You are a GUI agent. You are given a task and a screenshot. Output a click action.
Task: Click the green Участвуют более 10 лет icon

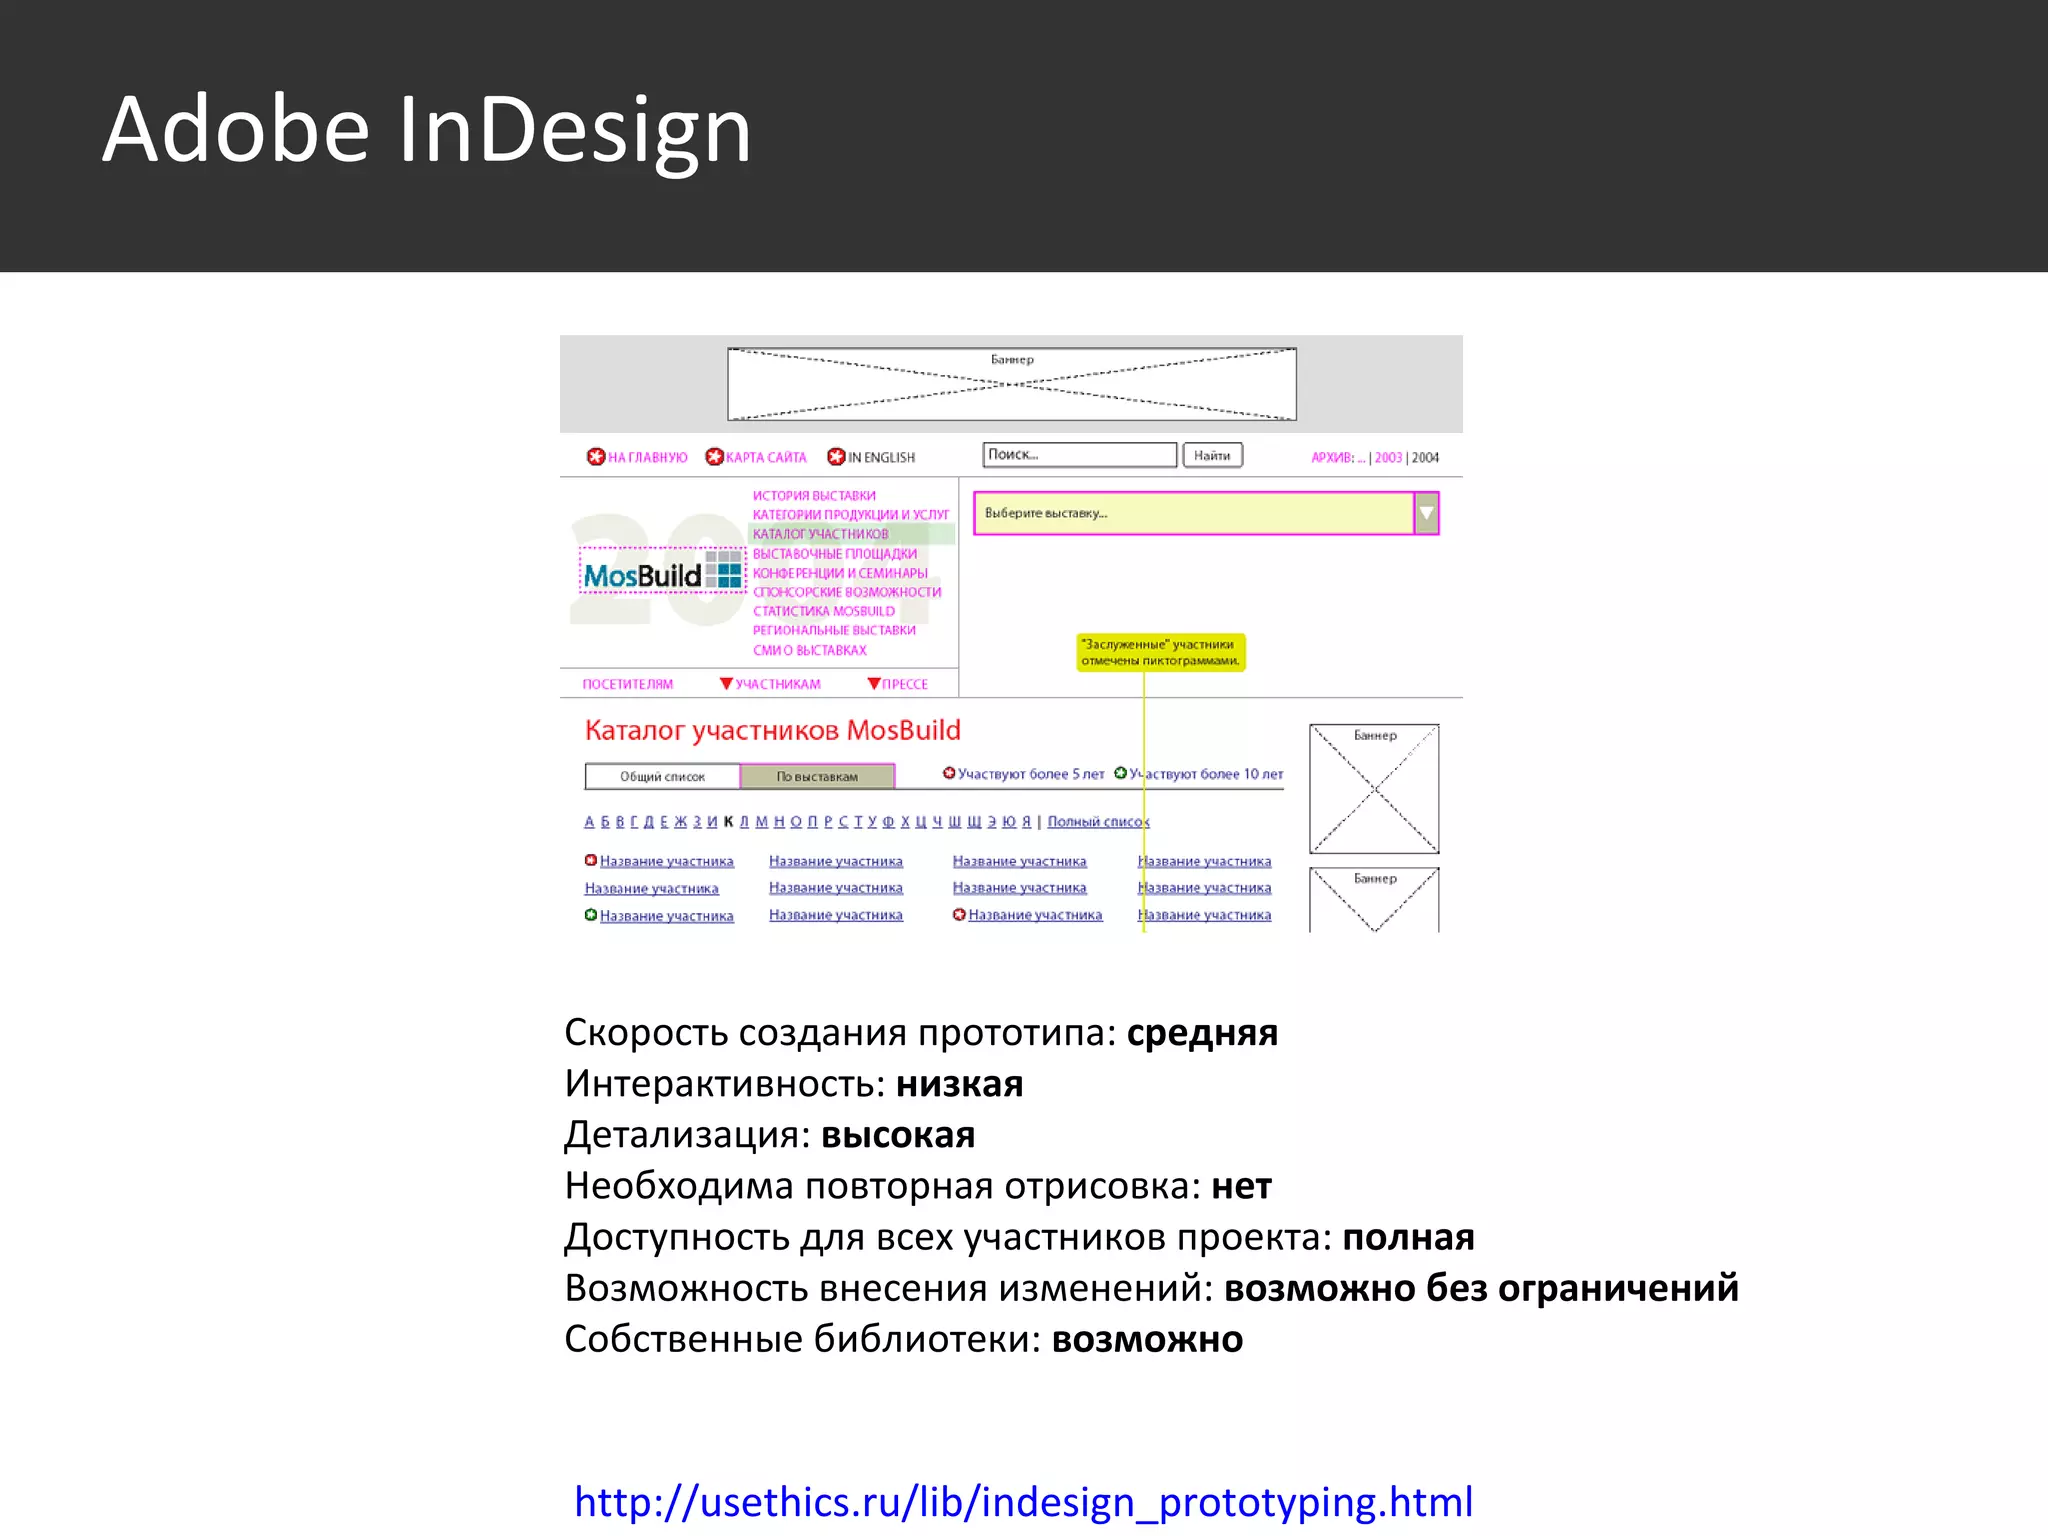[x=1121, y=773]
